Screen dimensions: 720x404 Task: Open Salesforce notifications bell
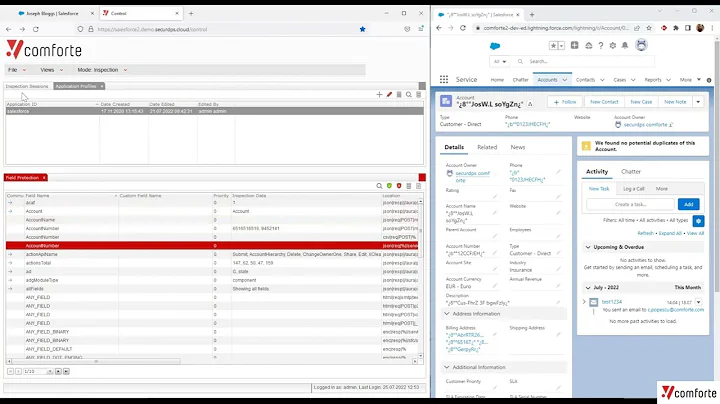(625, 45)
